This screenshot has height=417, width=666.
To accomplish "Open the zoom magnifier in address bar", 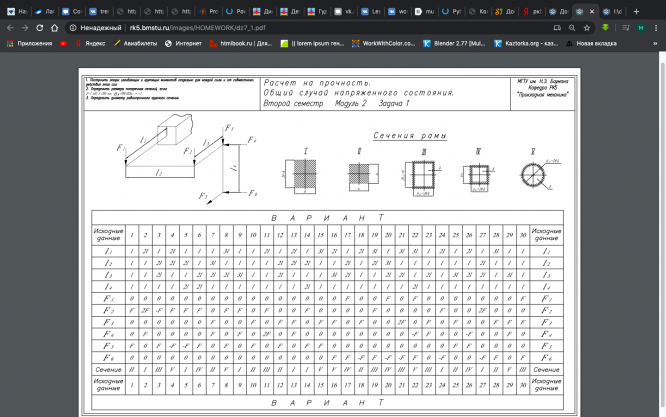I will pyautogui.click(x=572, y=28).
